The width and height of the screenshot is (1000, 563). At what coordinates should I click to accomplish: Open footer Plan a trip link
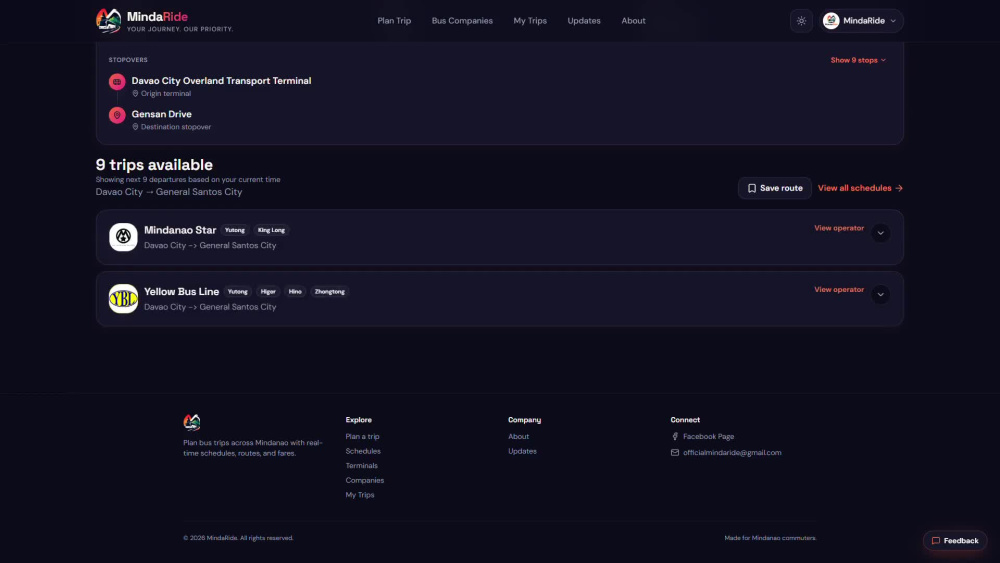click(362, 437)
